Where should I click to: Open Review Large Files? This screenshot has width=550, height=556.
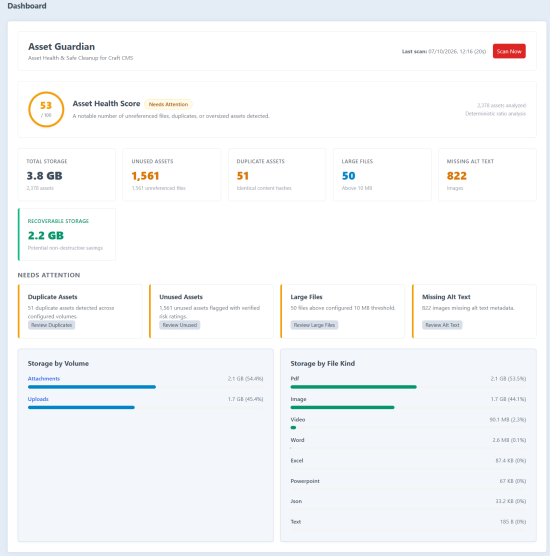(314, 325)
